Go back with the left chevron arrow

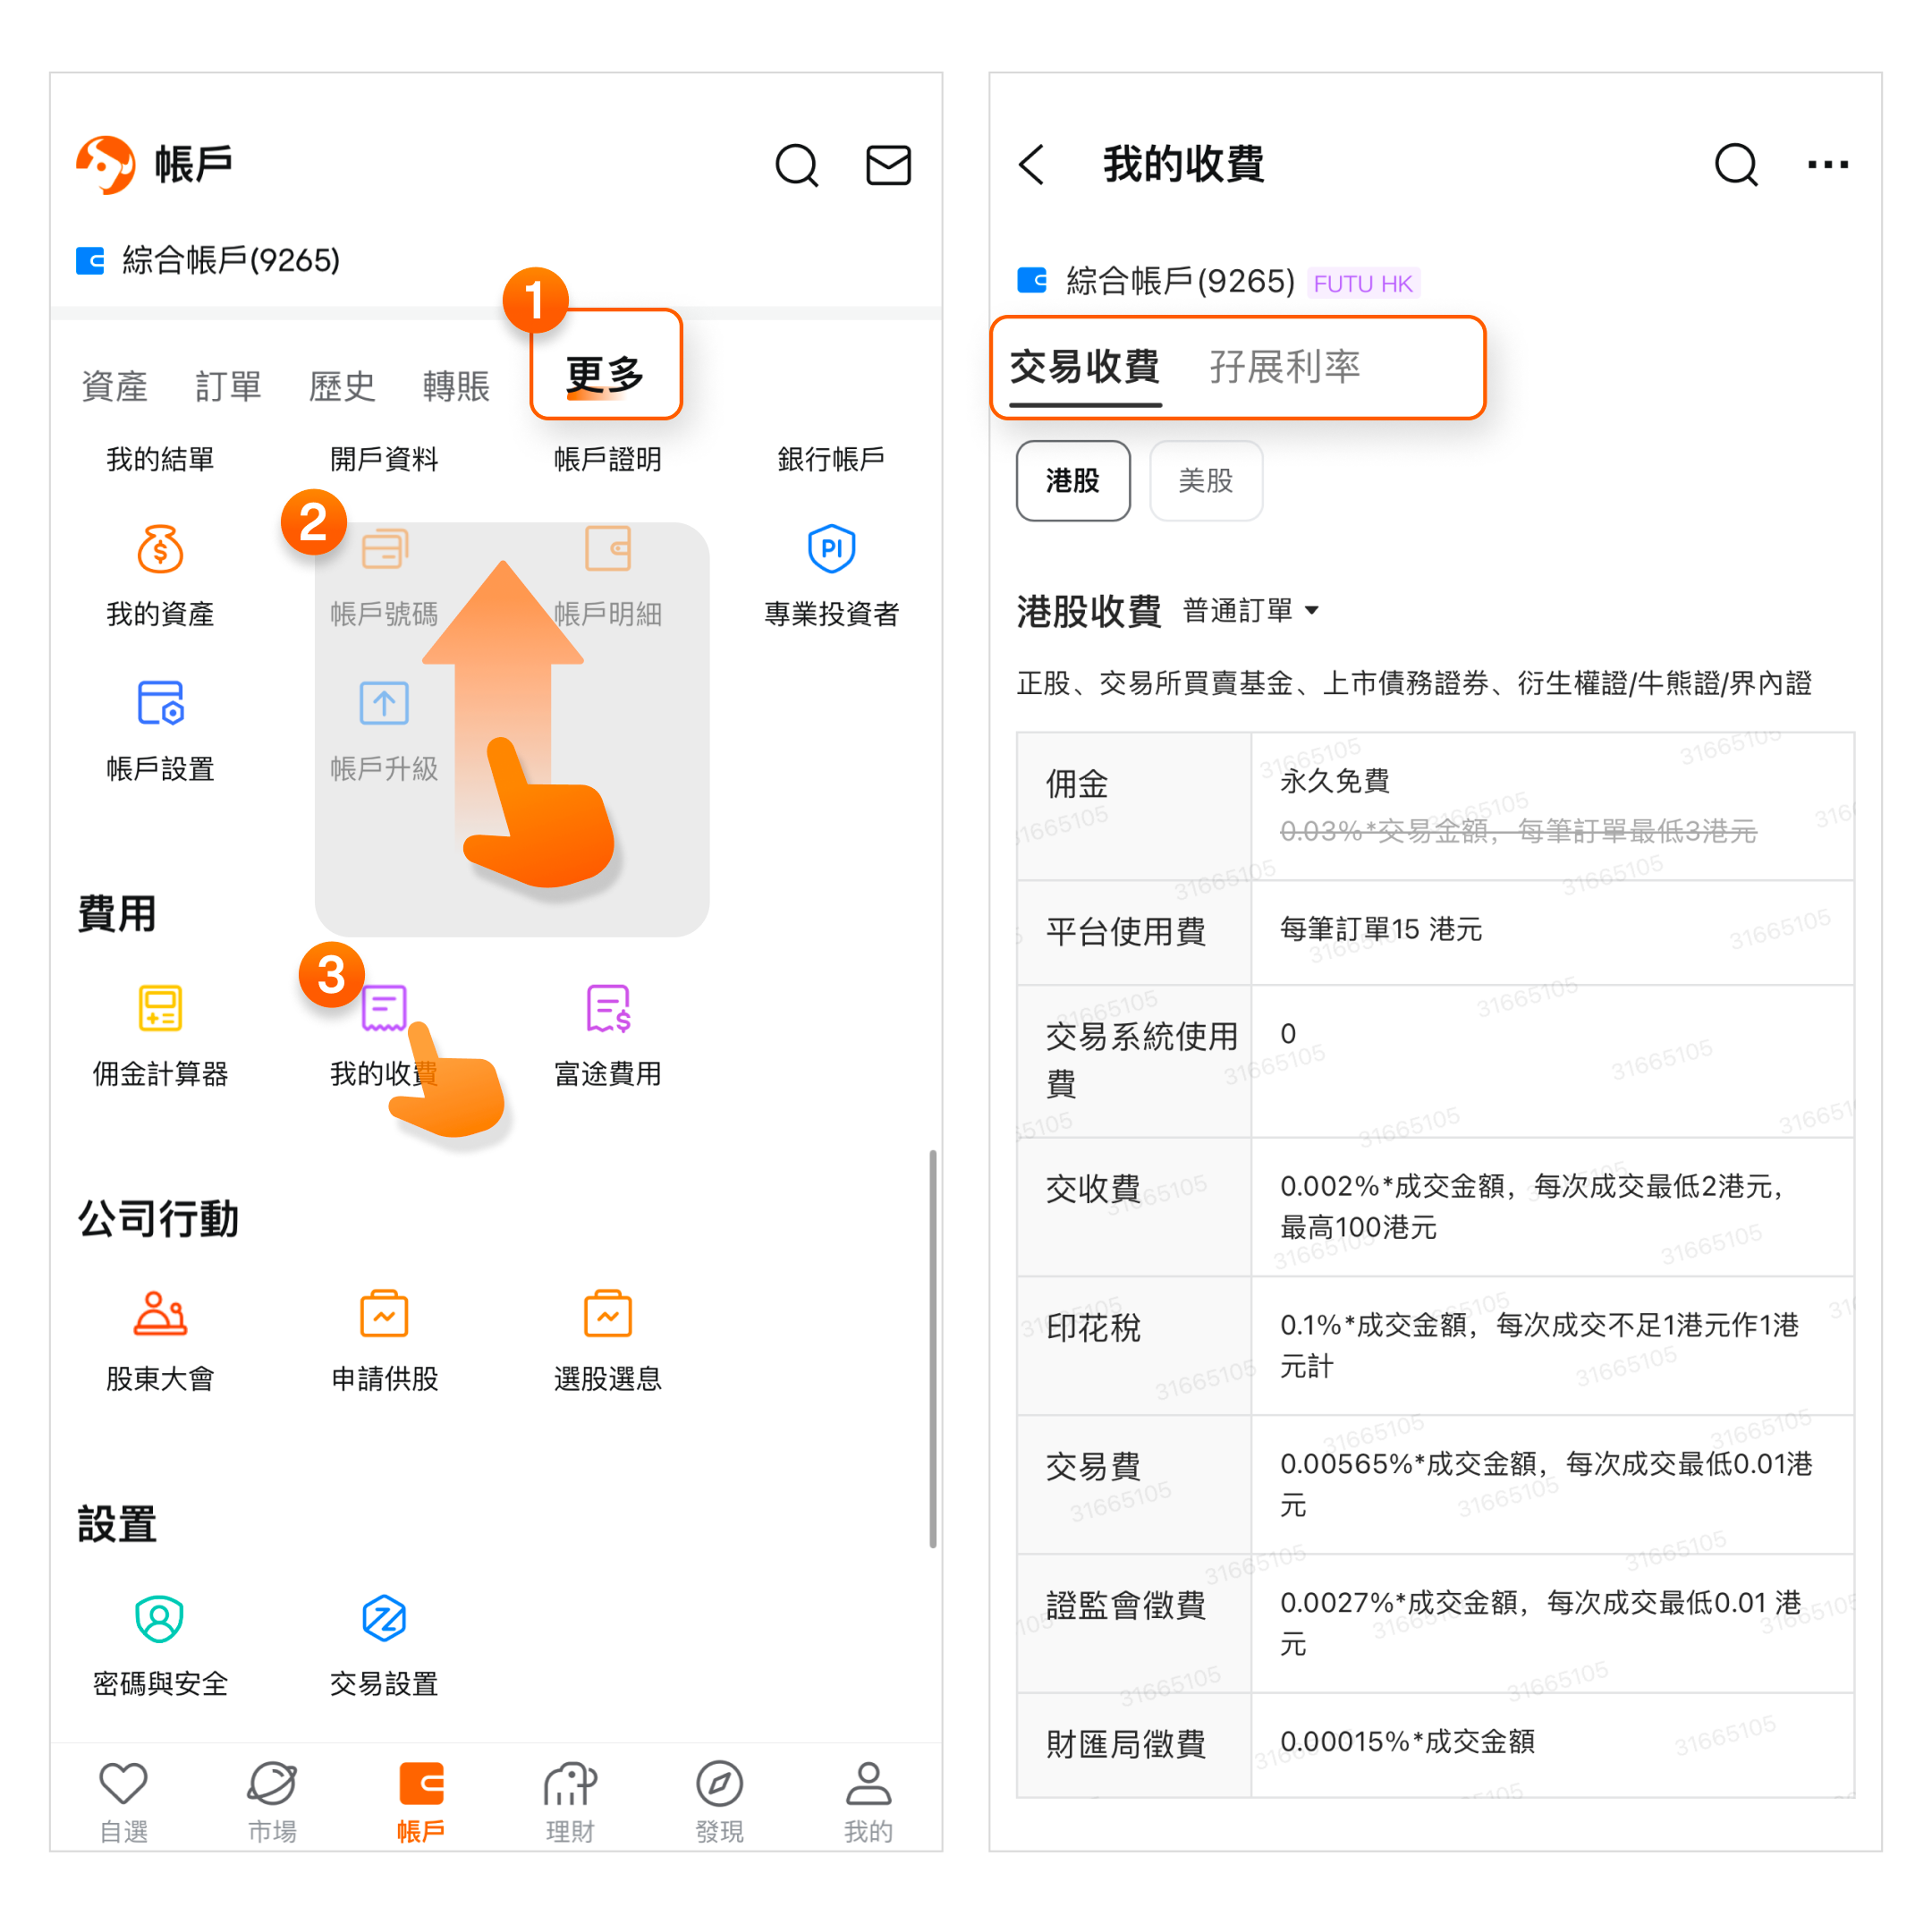pos(1031,164)
